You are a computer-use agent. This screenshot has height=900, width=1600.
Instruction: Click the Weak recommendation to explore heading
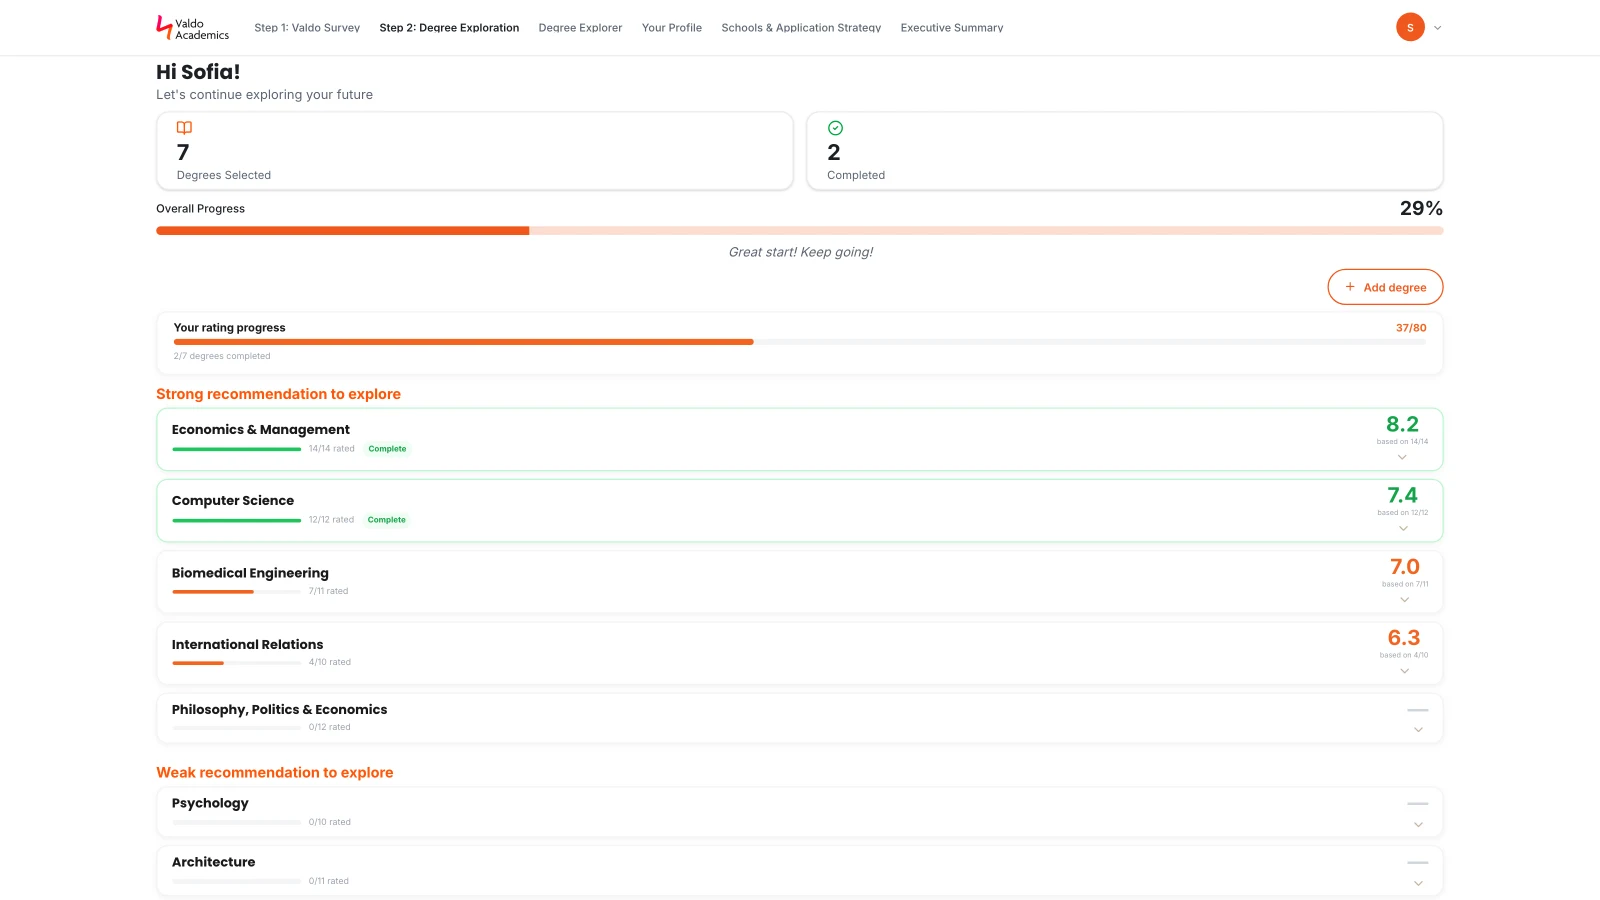tap(275, 772)
